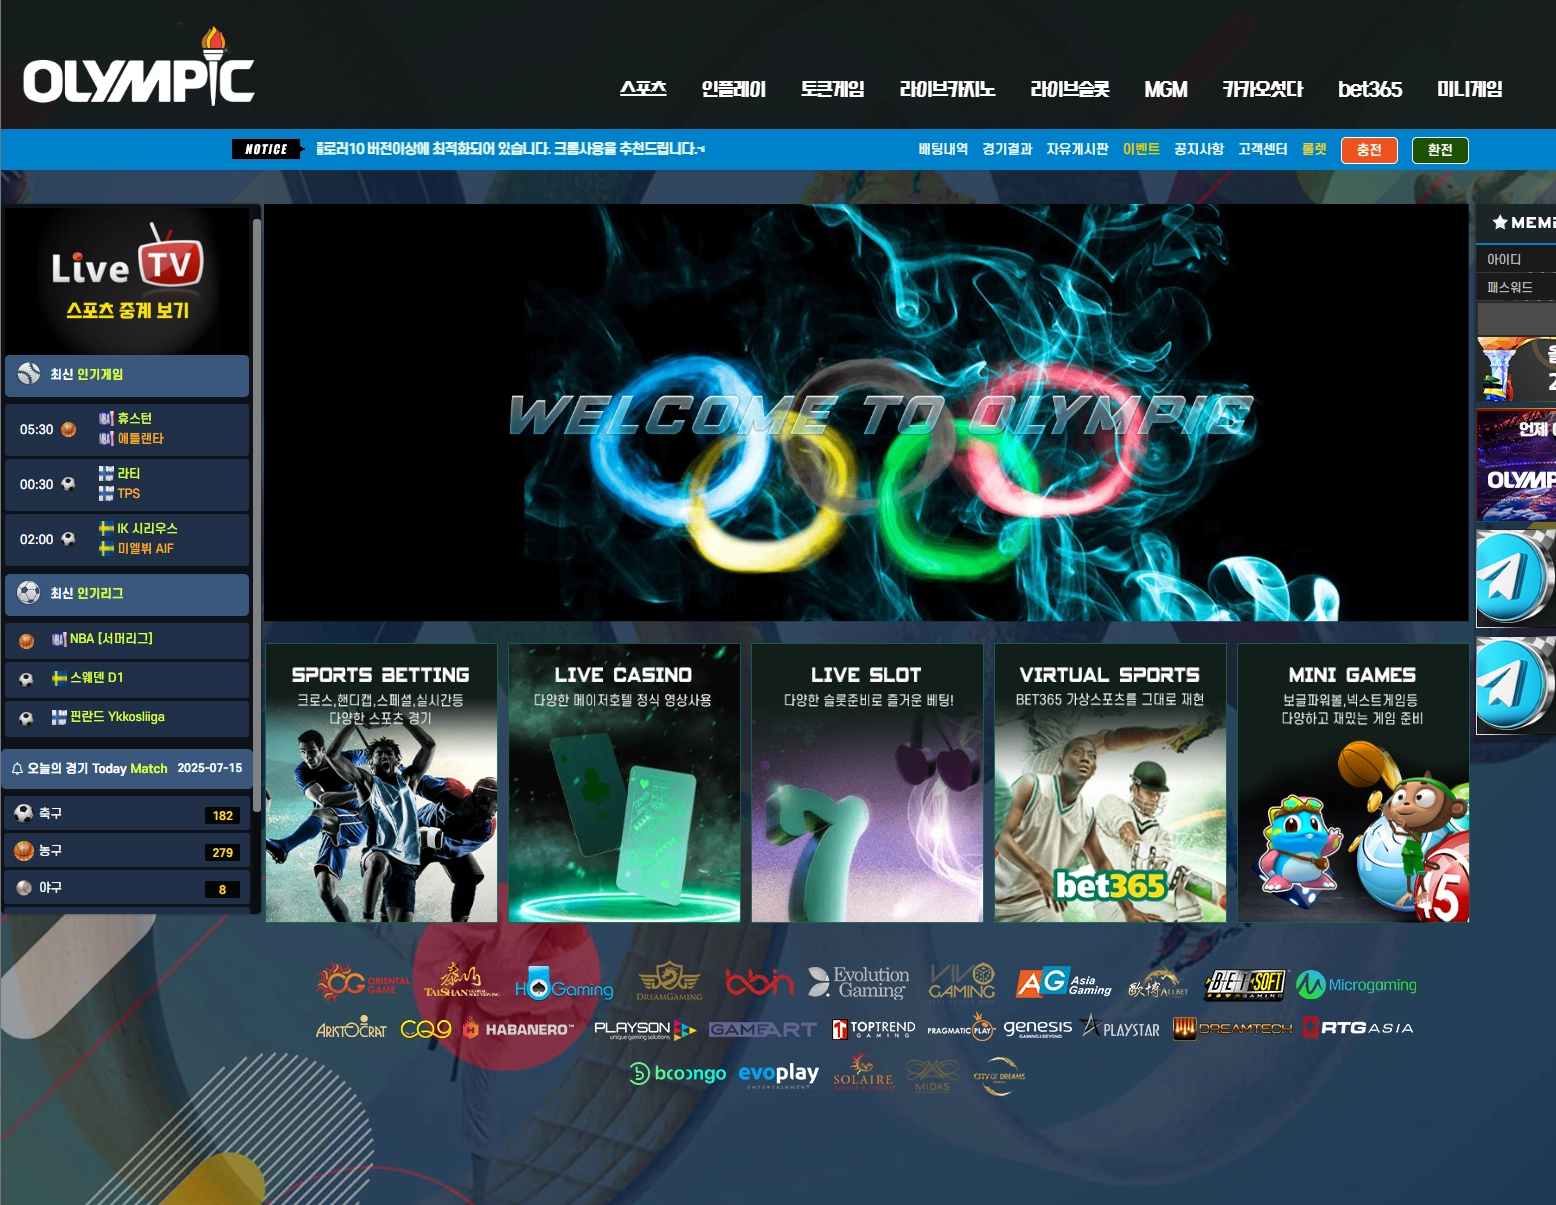Image resolution: width=1556 pixels, height=1205 pixels.
Task: Click the Pragmatic Play logo
Action: click(x=959, y=1028)
